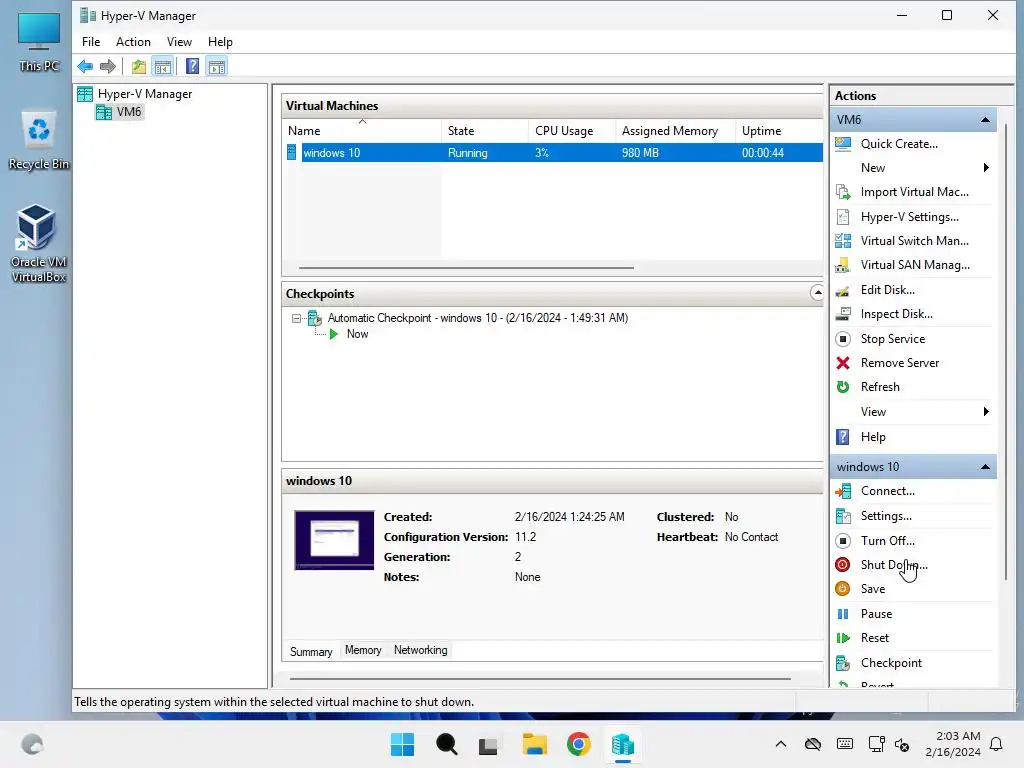Click the Checkpoint icon in Actions
The height and width of the screenshot is (768, 1024).
(x=843, y=663)
